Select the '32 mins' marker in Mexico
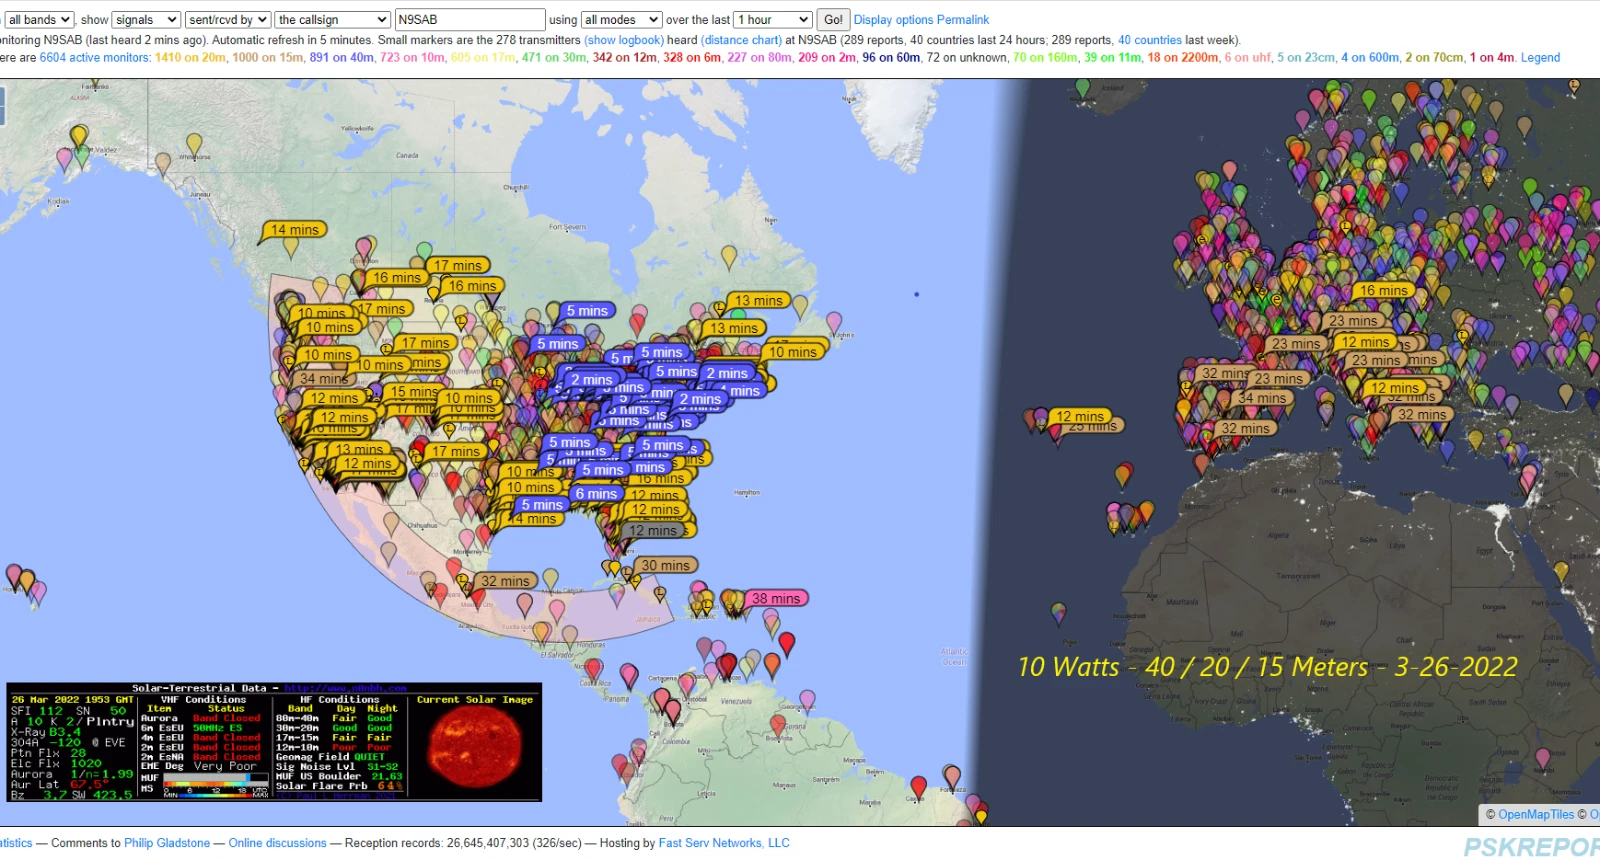The image size is (1600, 860). point(506,581)
